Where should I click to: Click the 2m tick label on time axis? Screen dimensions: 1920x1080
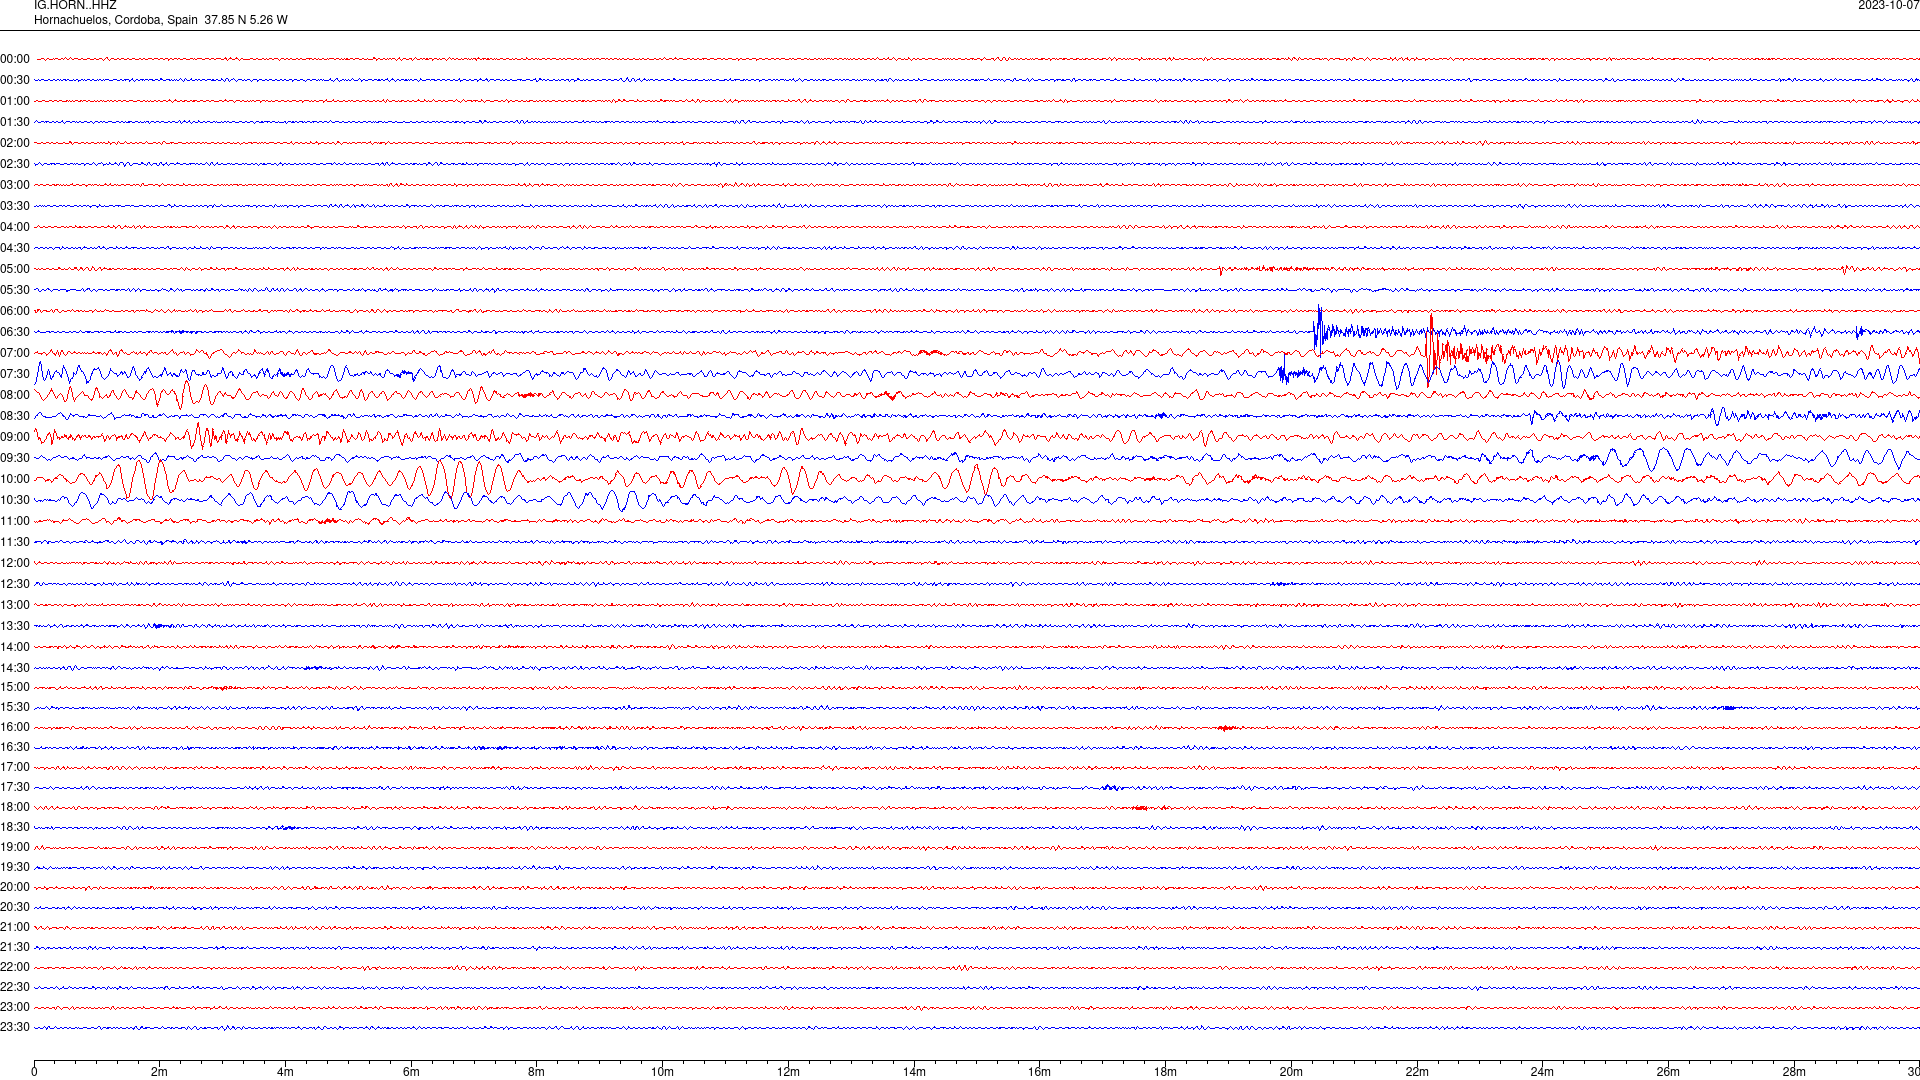tap(159, 1072)
